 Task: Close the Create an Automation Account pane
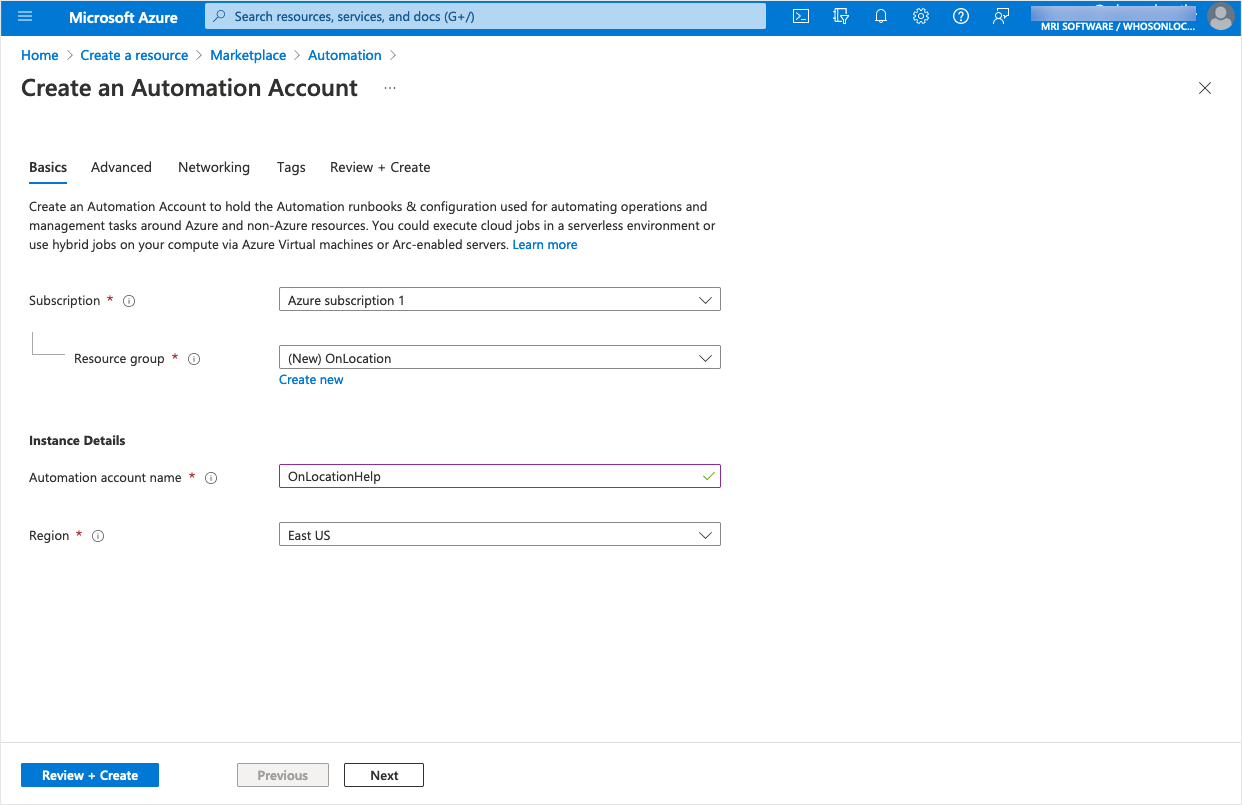pos(1205,88)
